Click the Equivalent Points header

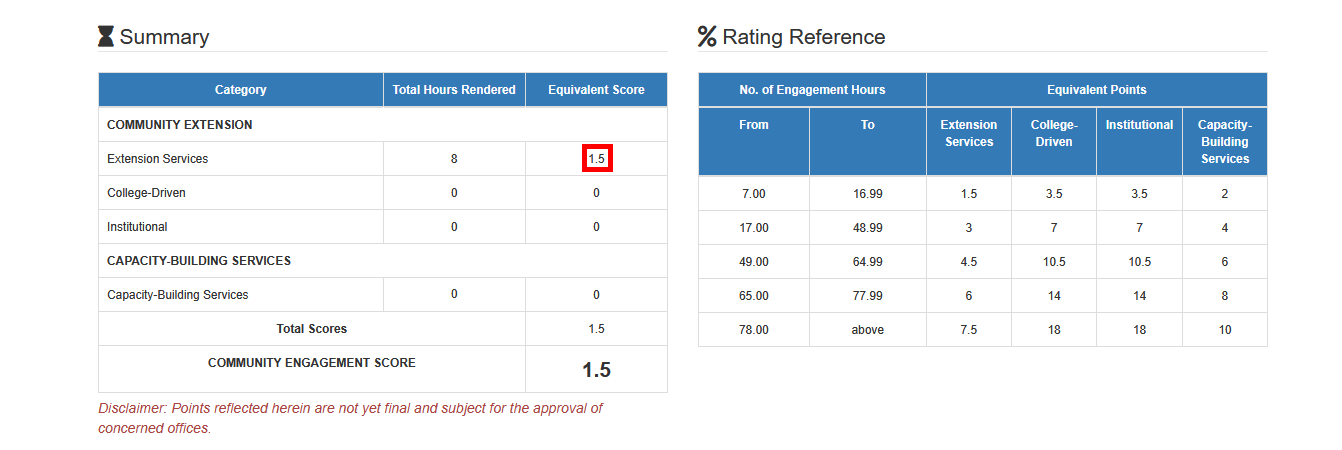[1097, 90]
